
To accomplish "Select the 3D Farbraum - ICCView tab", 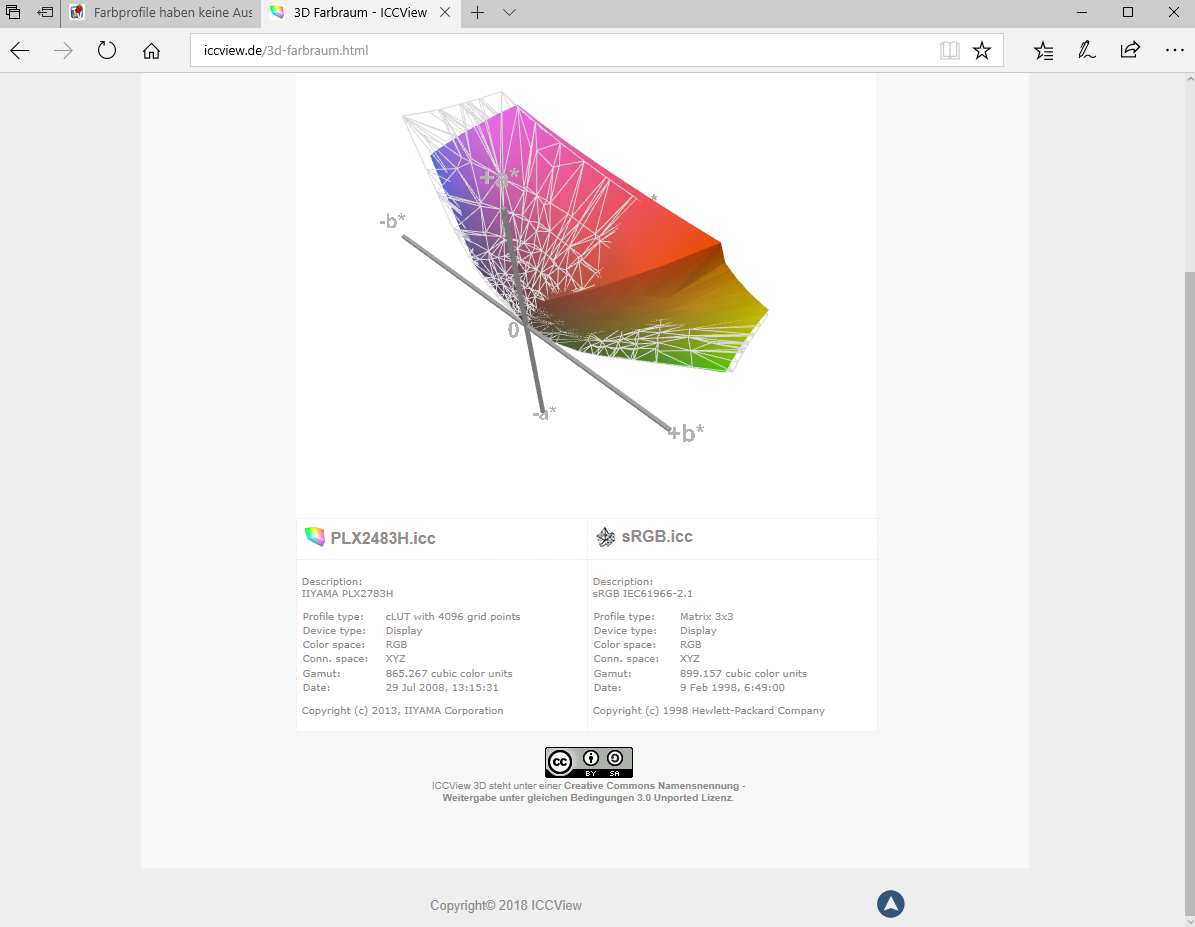I will pyautogui.click(x=360, y=13).
